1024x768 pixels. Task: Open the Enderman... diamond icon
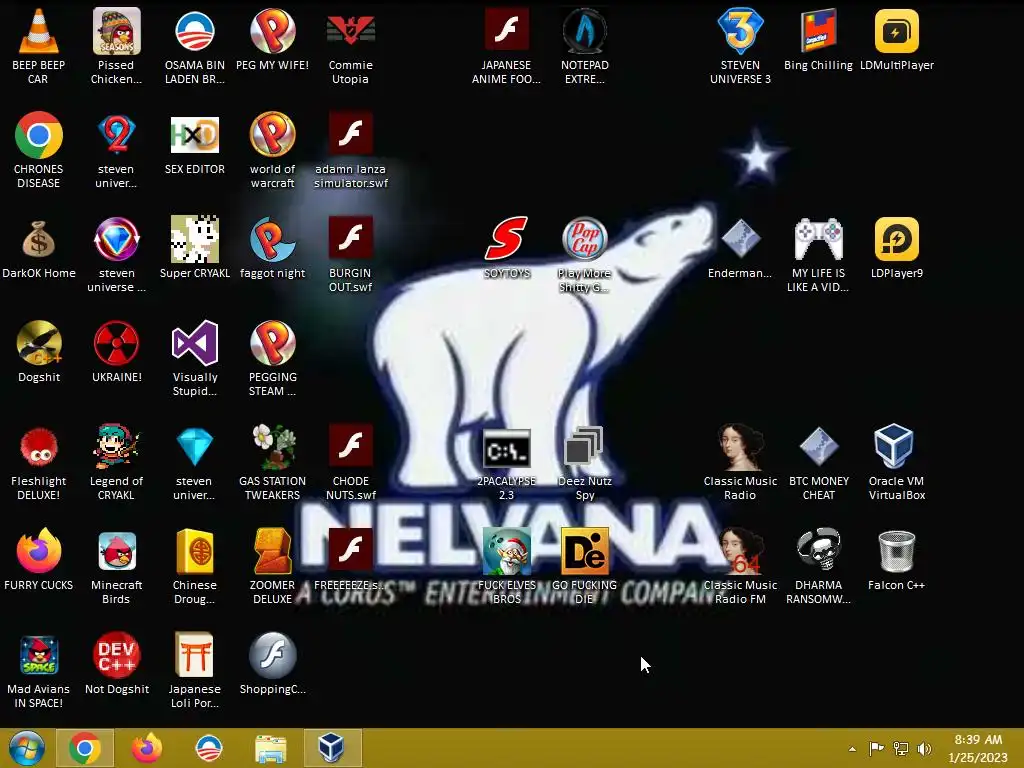pos(741,239)
